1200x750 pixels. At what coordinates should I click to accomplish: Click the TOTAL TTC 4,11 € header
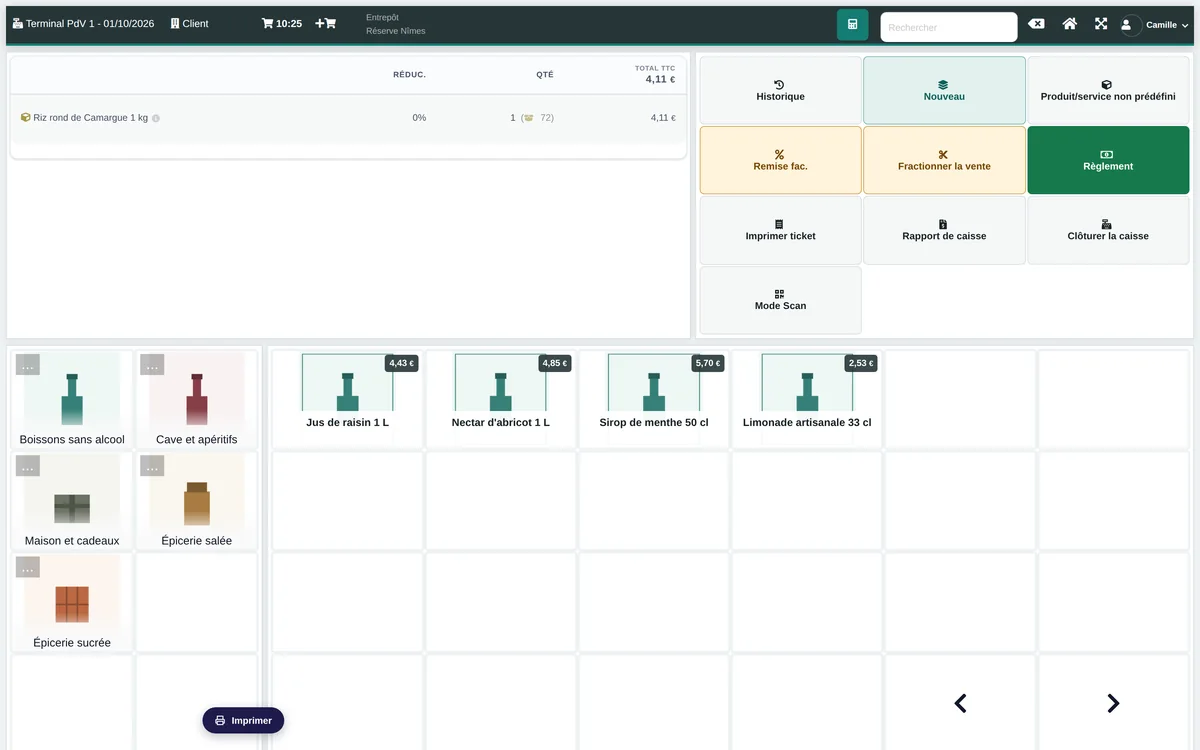pos(655,74)
